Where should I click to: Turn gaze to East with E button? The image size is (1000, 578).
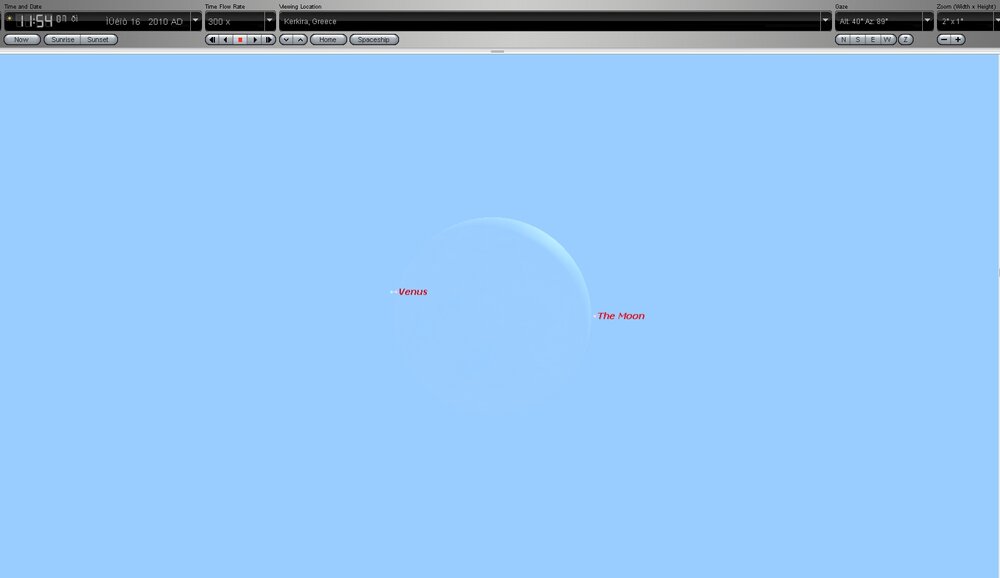873,40
